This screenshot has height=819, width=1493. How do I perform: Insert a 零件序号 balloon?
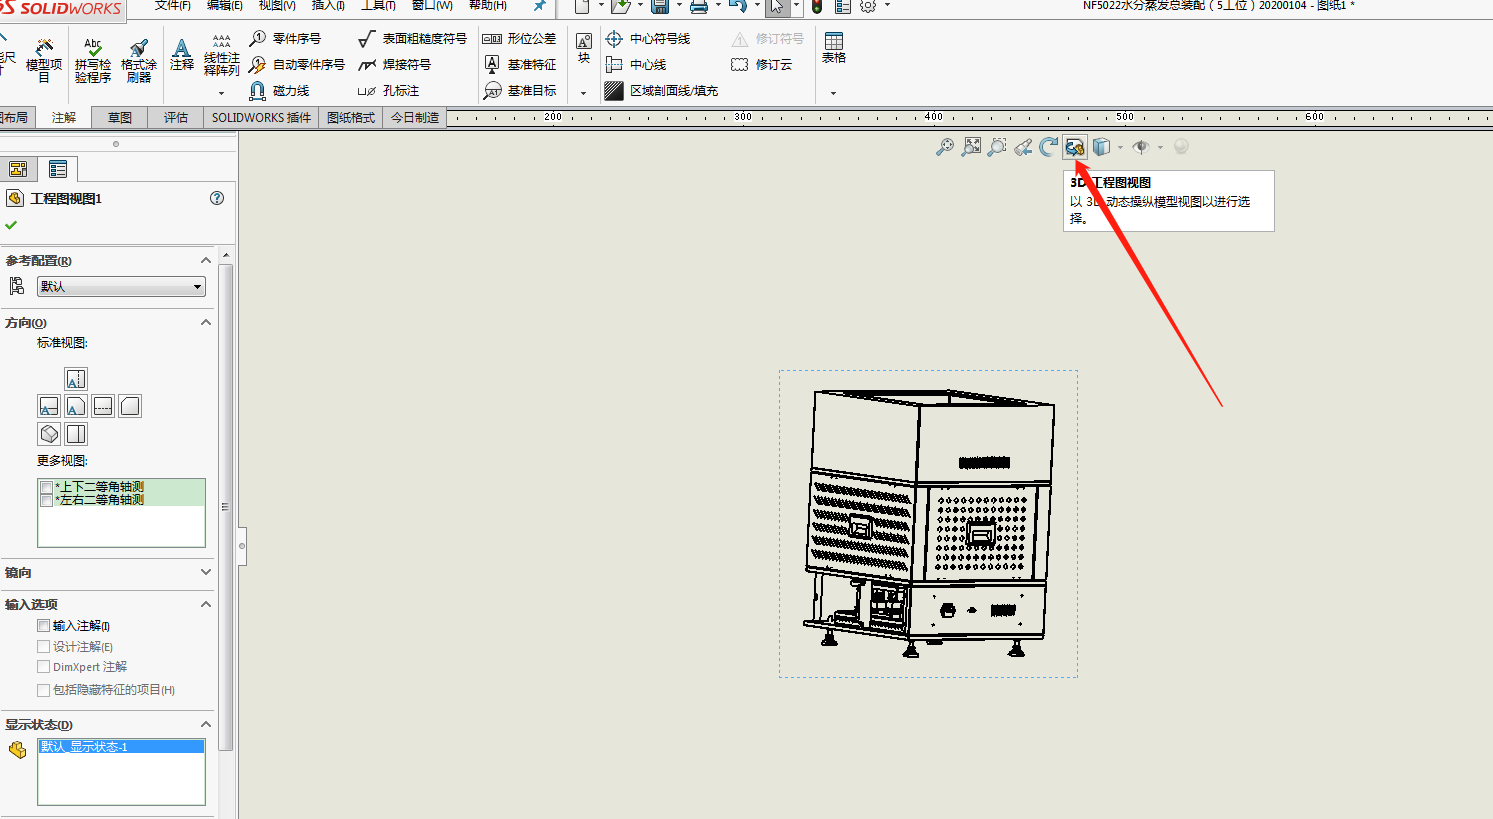[x=285, y=38]
